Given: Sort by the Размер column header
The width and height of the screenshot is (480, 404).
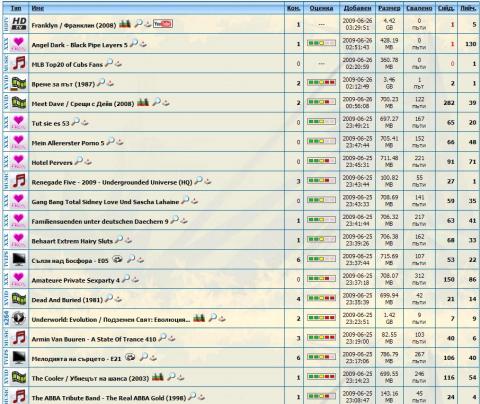Looking at the screenshot, I should click(x=389, y=8).
